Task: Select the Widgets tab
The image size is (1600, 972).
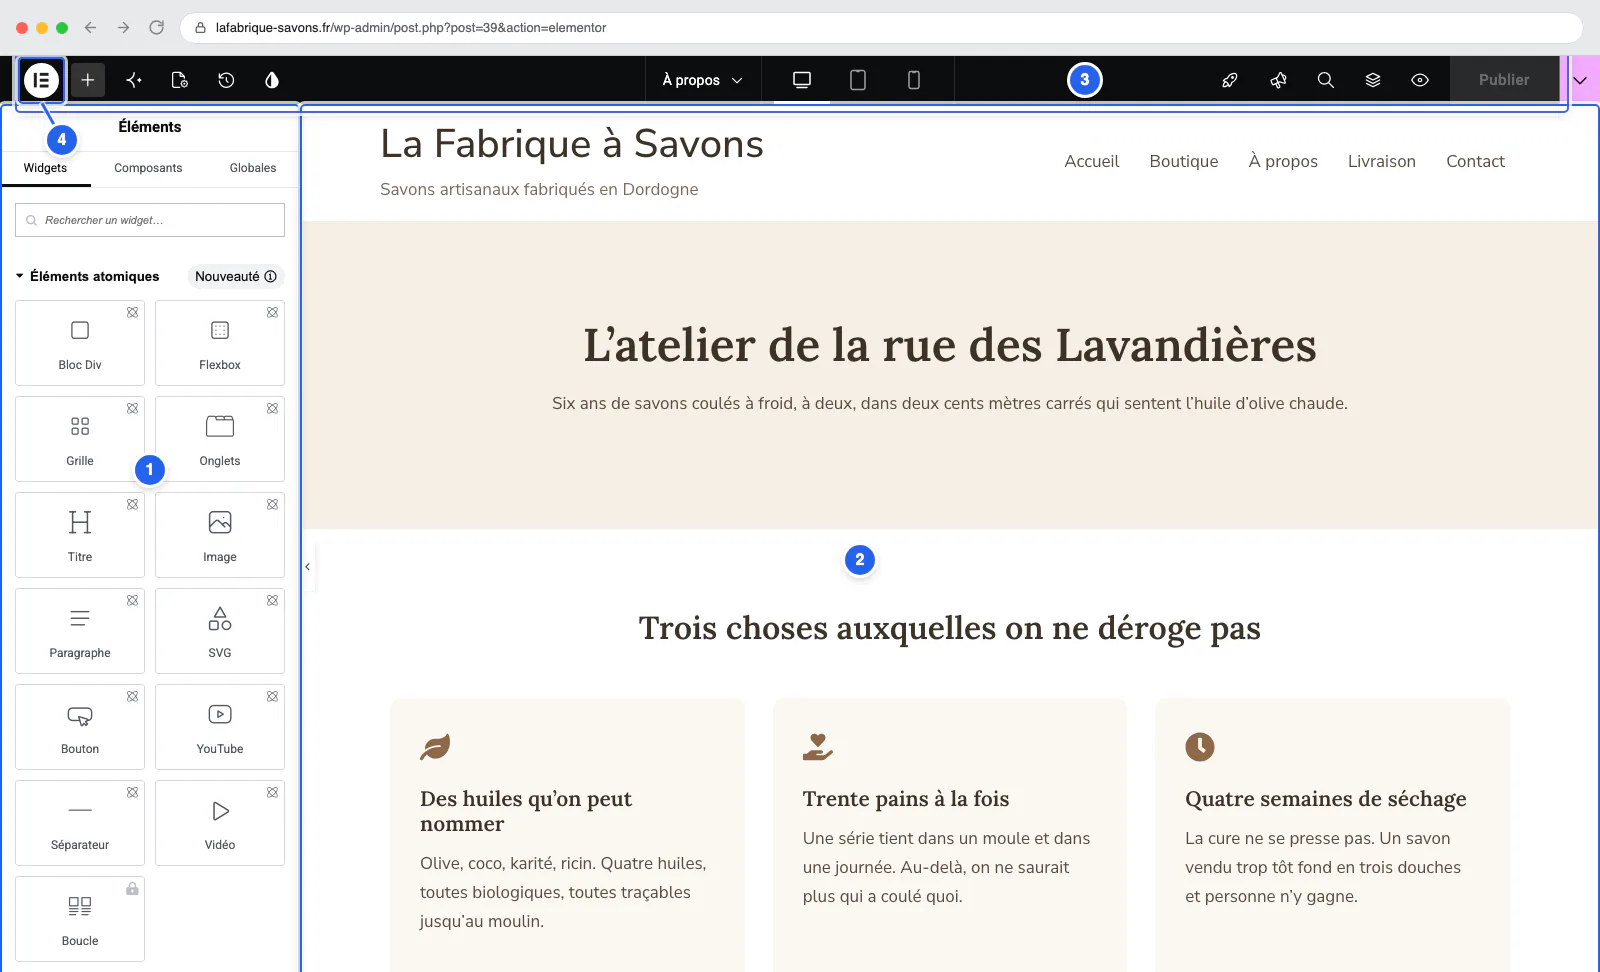Action: pos(45,168)
